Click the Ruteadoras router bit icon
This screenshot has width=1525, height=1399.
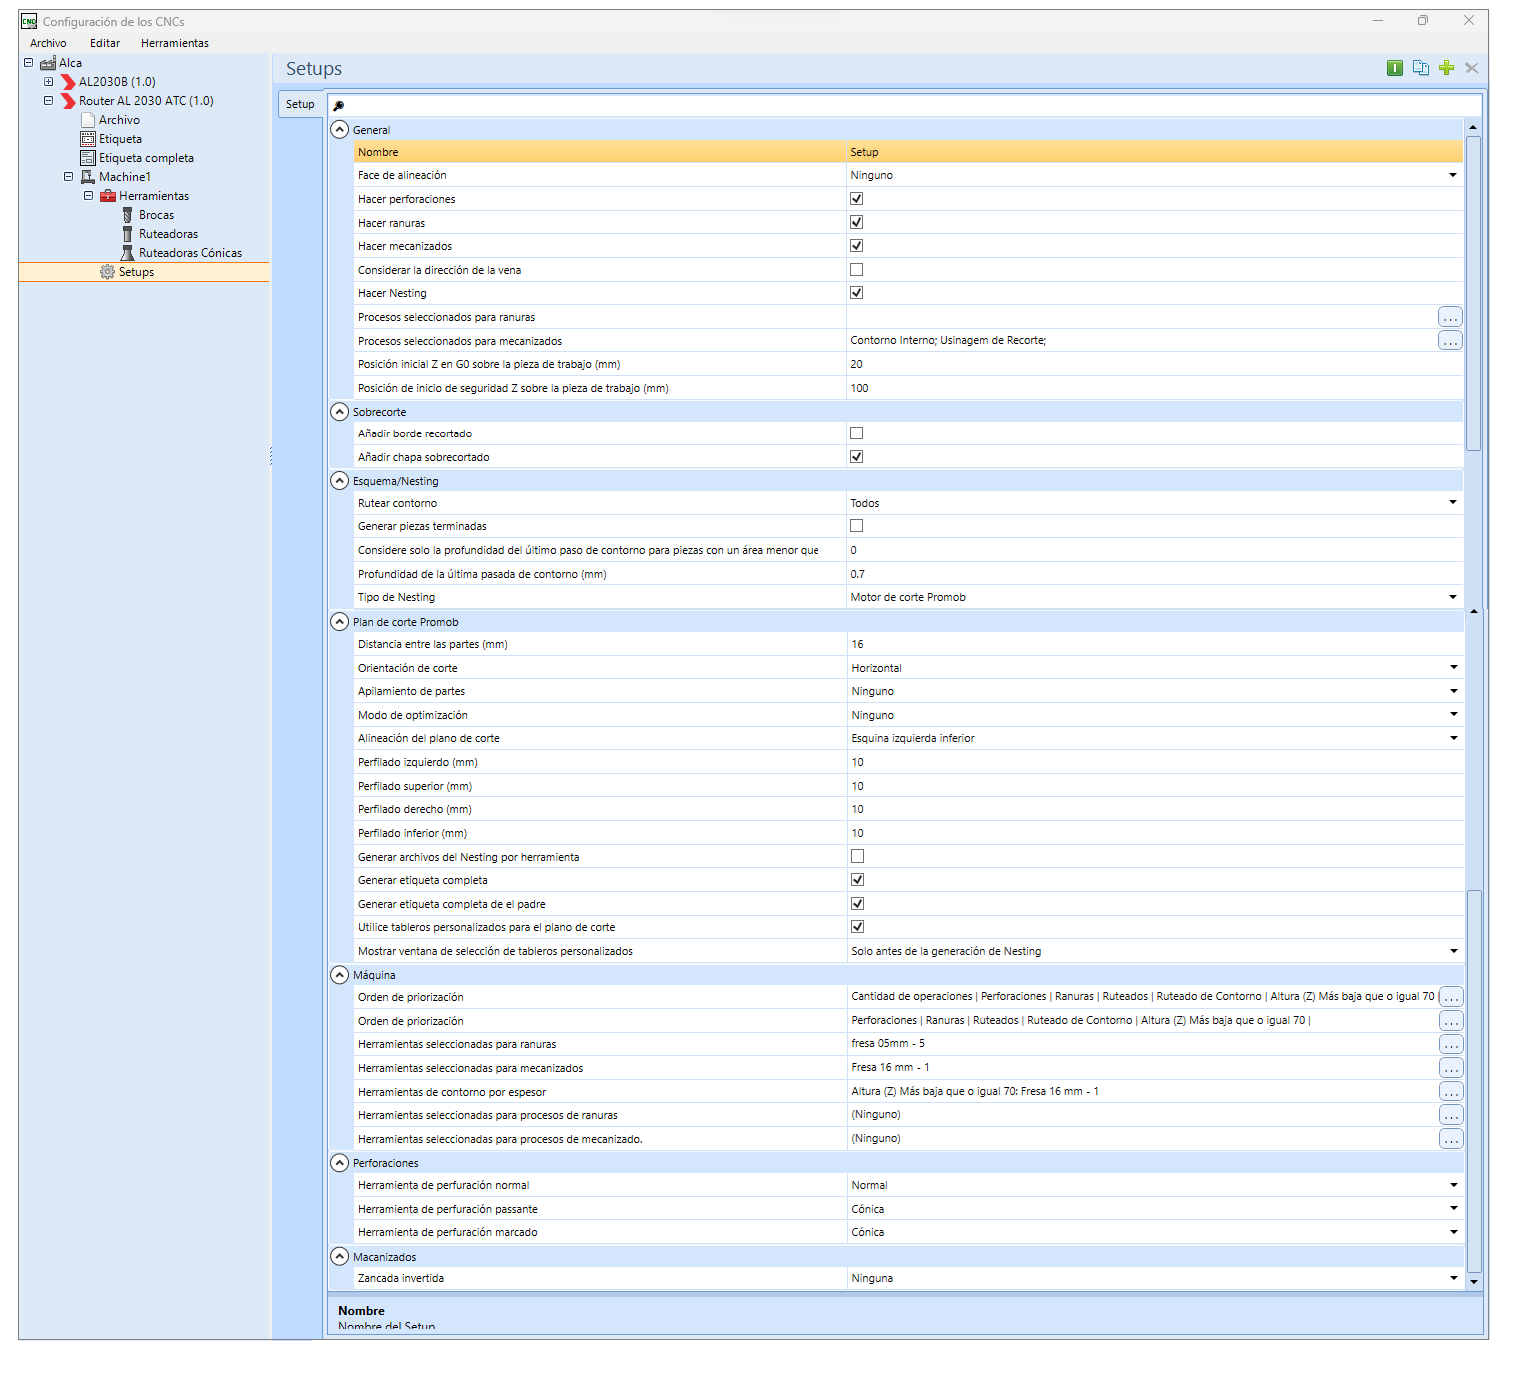[128, 234]
